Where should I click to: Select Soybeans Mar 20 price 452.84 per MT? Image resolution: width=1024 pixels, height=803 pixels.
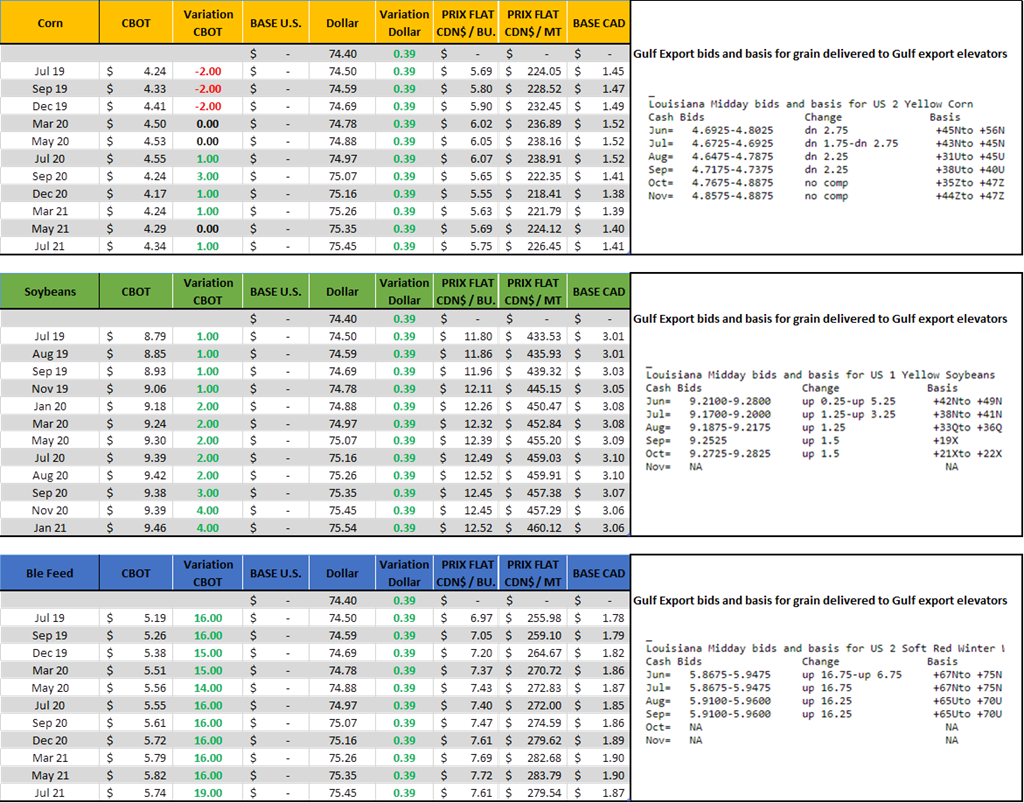(536, 424)
